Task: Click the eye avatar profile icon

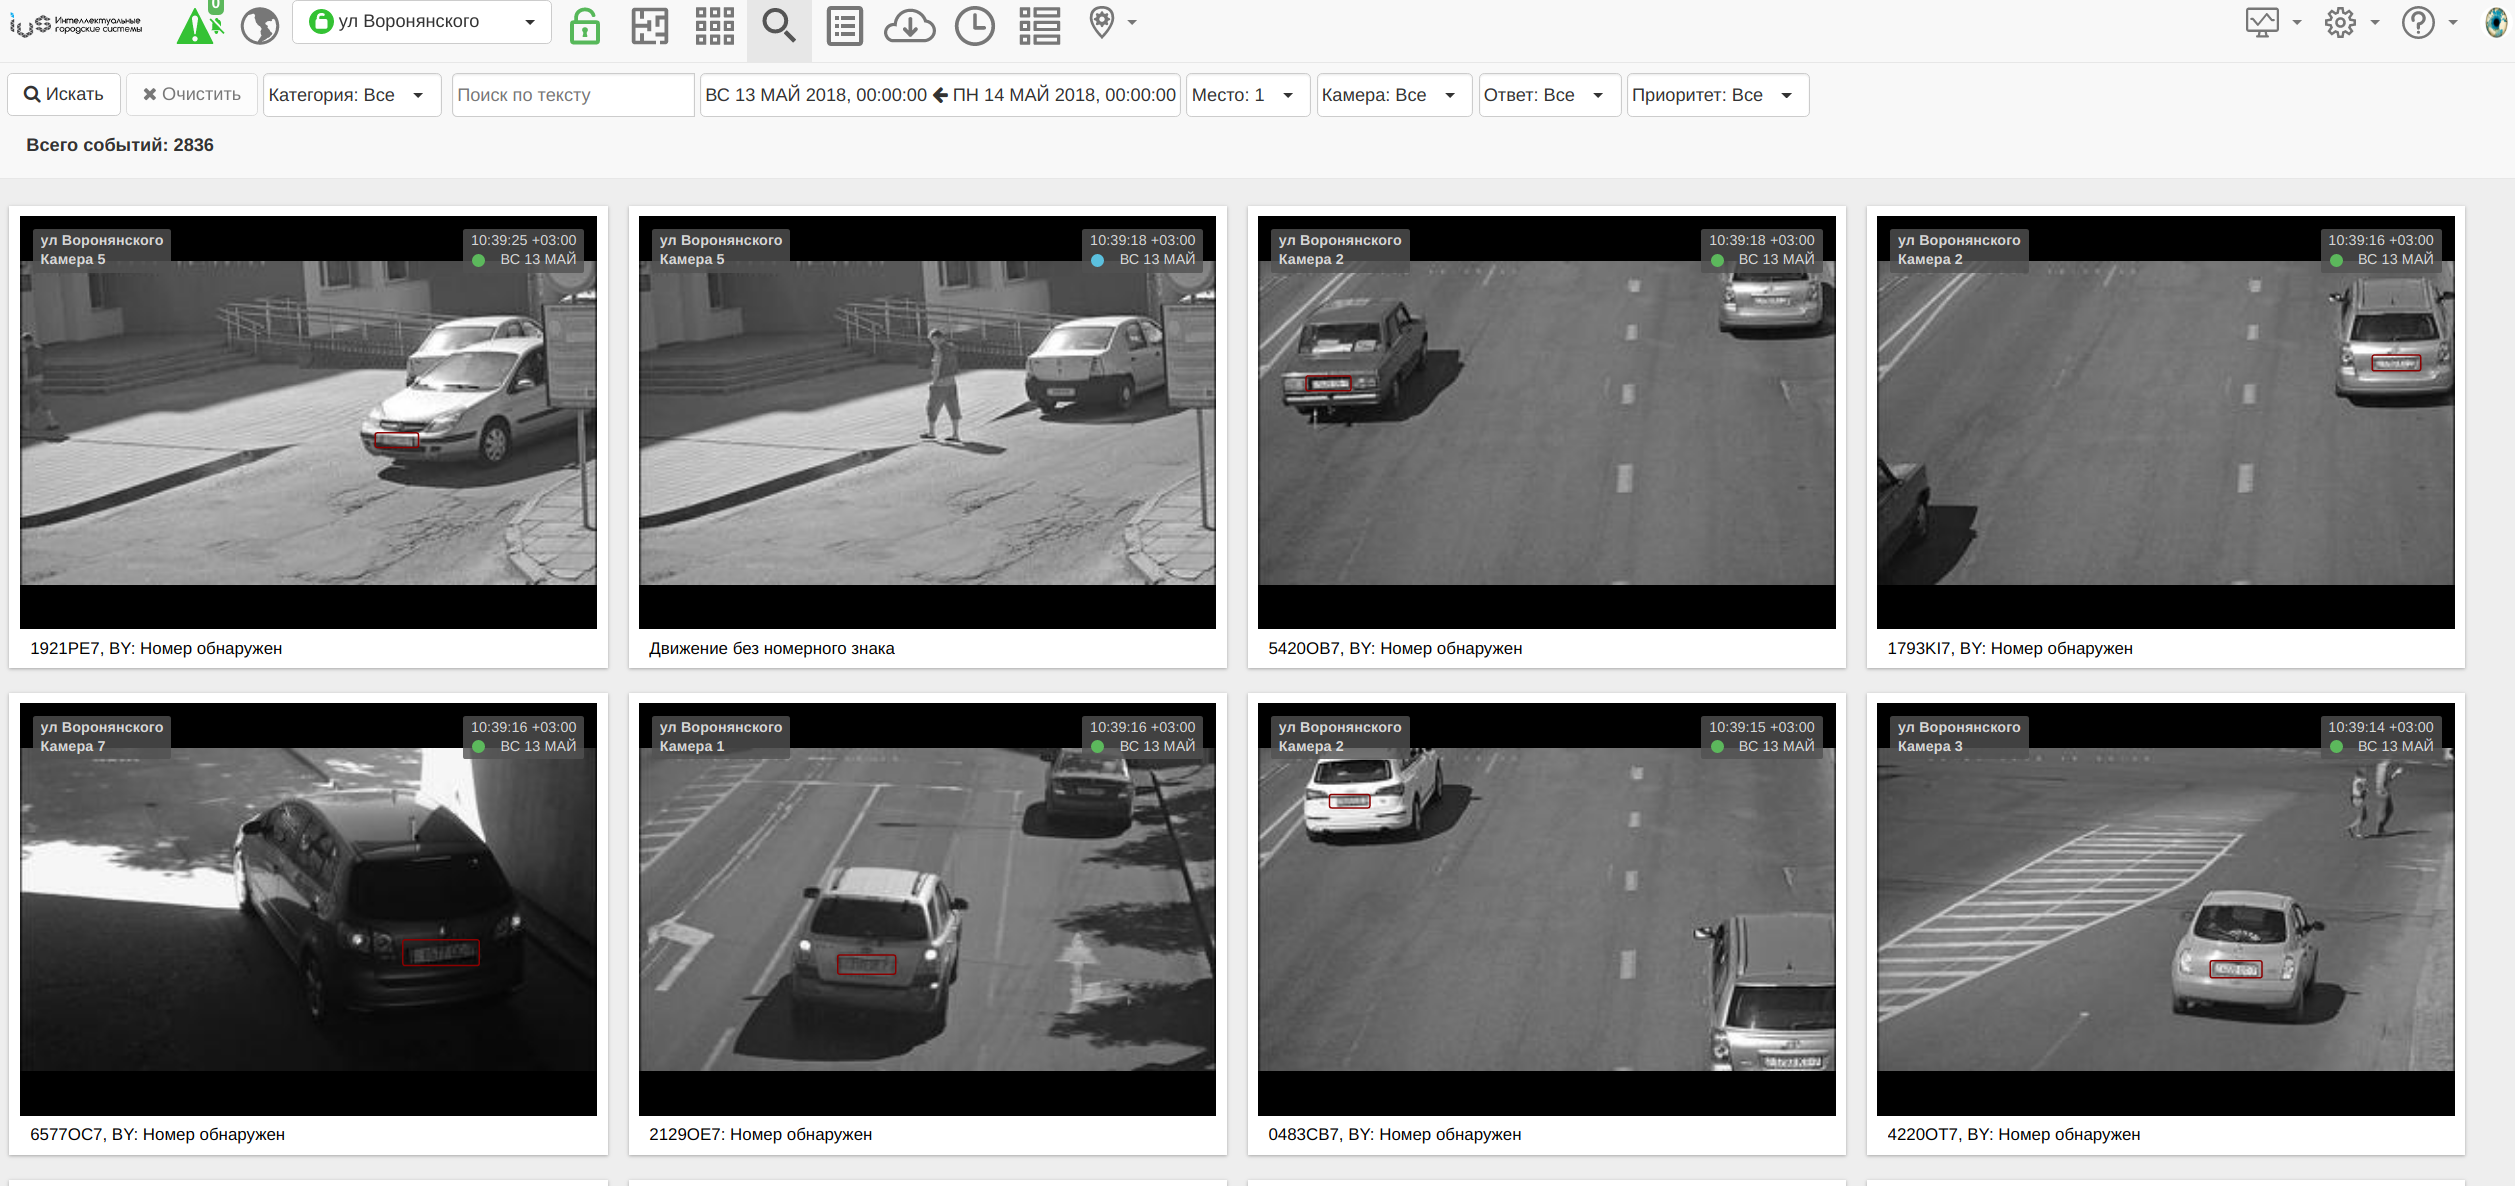Action: tap(2496, 22)
